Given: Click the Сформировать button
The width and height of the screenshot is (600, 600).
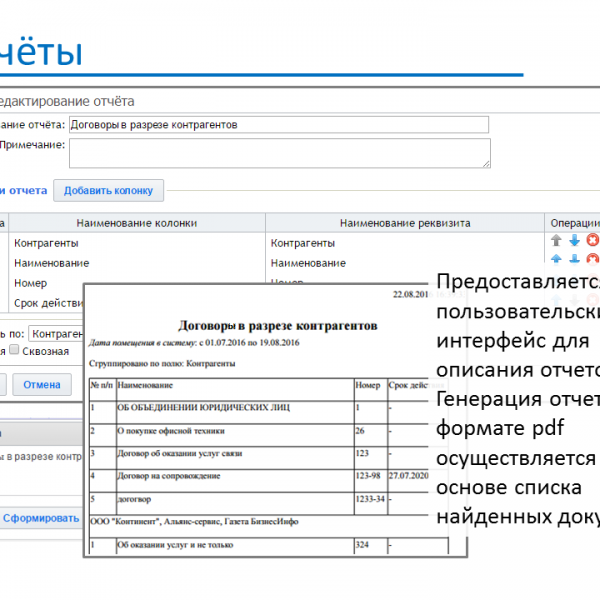Looking at the screenshot, I should pos(40,518).
